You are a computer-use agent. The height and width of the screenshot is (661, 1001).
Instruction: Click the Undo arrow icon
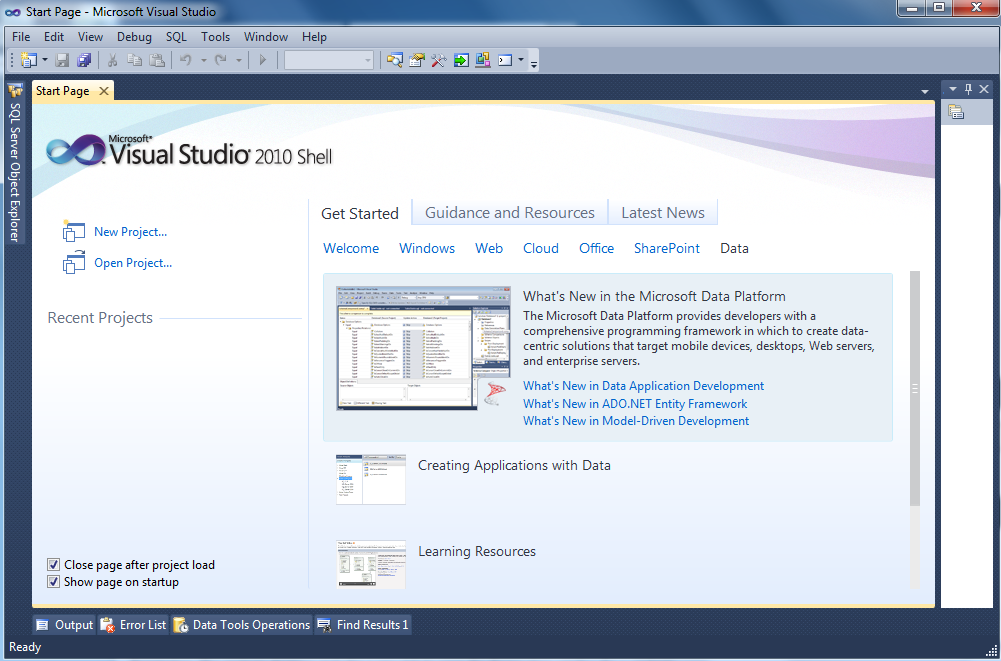(x=186, y=60)
